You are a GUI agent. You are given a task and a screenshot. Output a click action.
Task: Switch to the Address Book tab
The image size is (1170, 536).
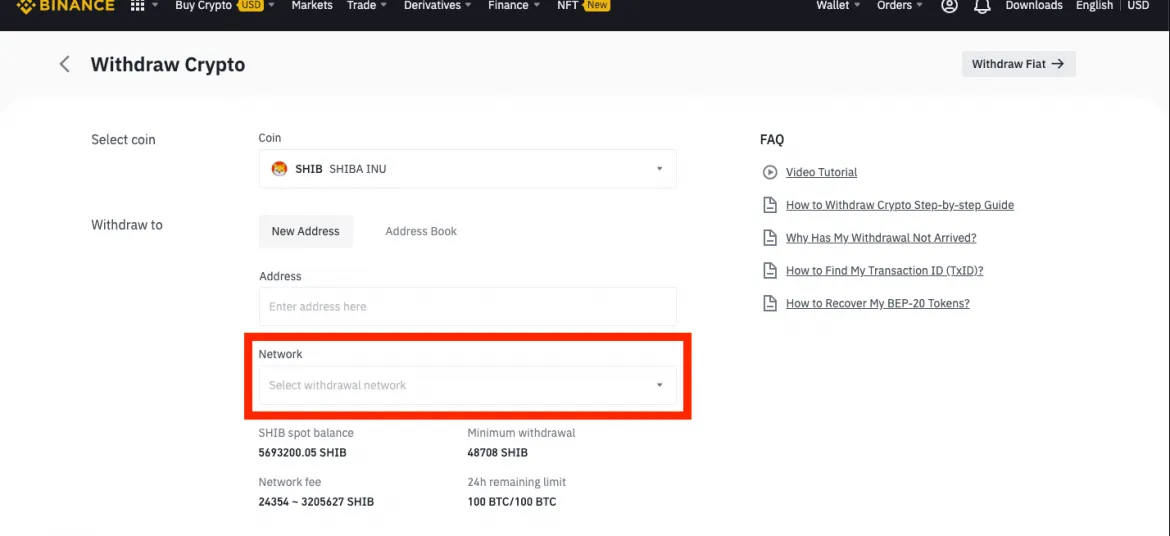pos(421,231)
